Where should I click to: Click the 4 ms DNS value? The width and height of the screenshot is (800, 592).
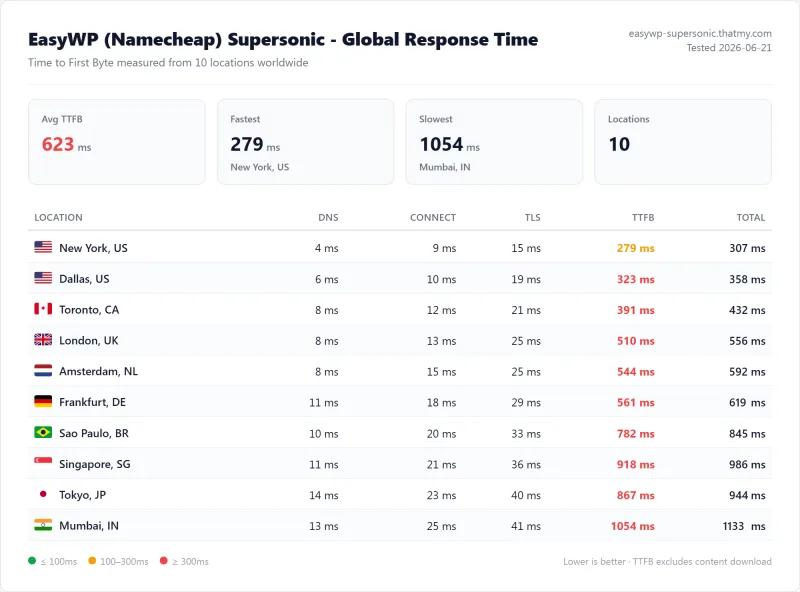pos(327,248)
